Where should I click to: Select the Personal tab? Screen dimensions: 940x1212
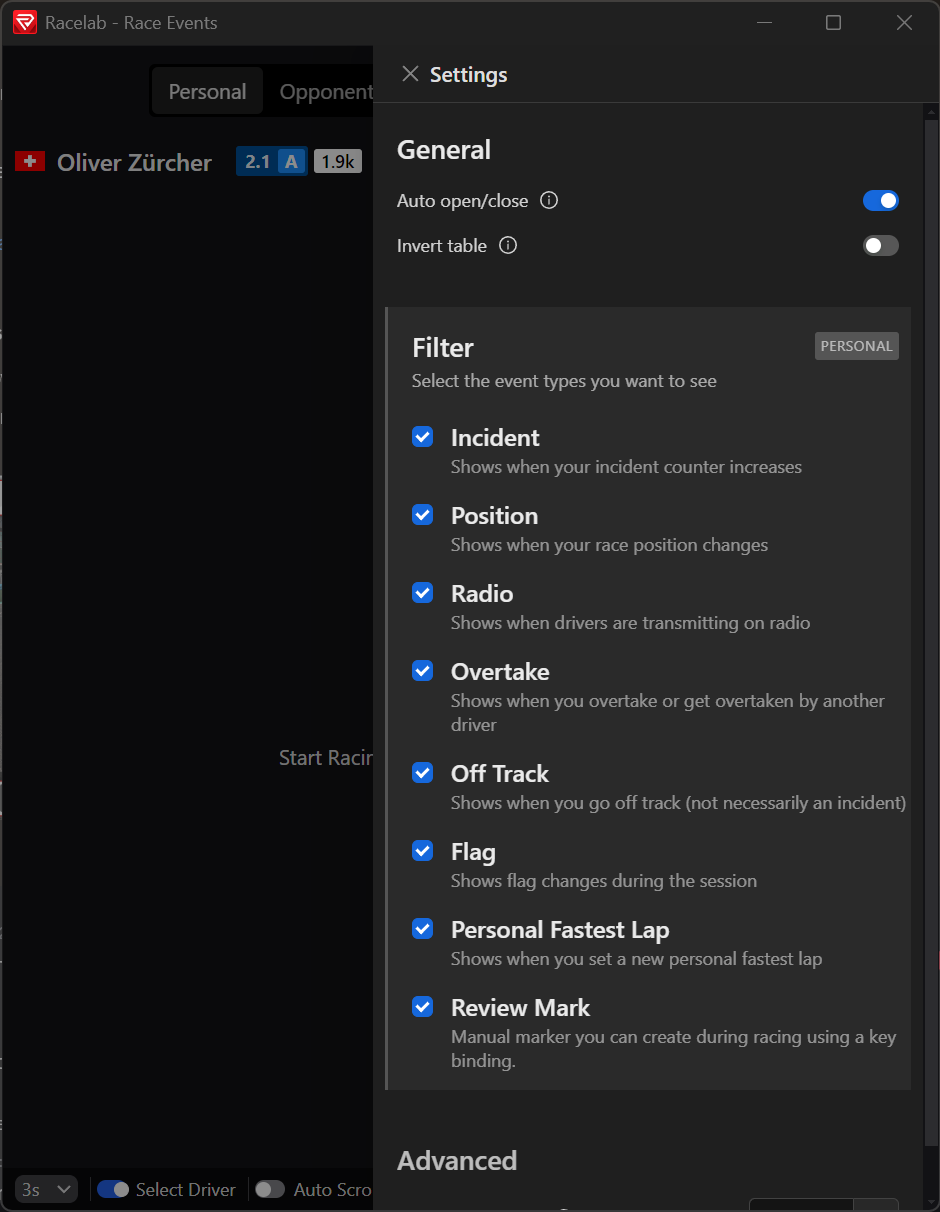(x=207, y=90)
